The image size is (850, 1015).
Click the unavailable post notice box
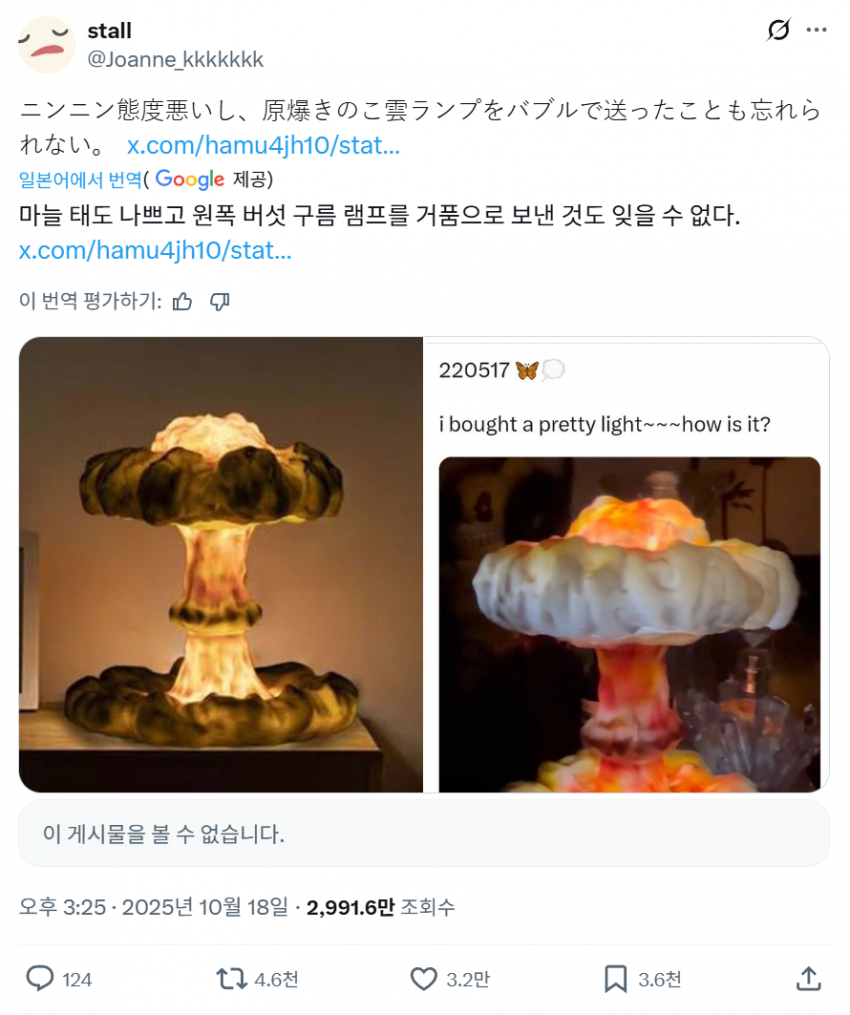(424, 833)
